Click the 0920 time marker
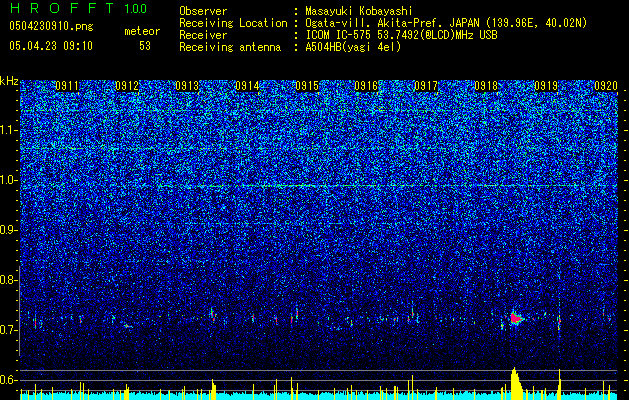Viewport: 629px width, 400px height. coord(606,86)
